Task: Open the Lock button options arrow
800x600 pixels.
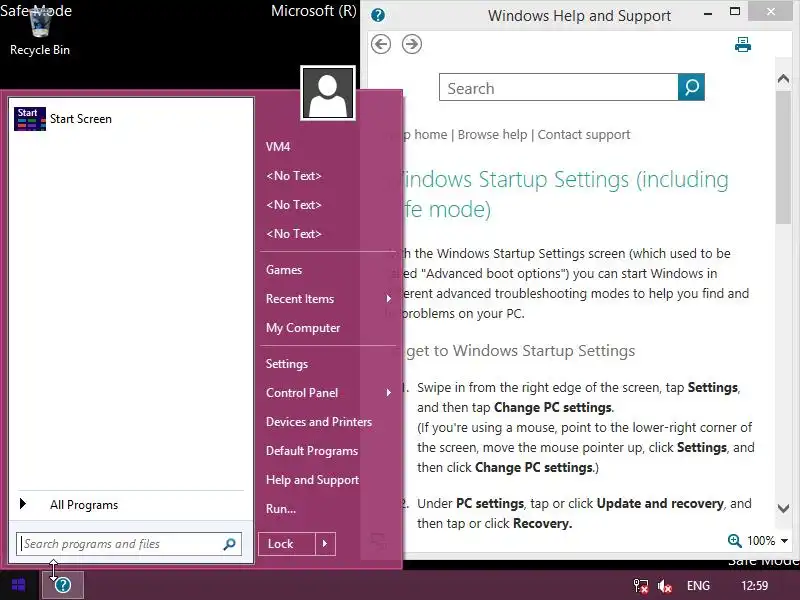Action: pyautogui.click(x=325, y=544)
